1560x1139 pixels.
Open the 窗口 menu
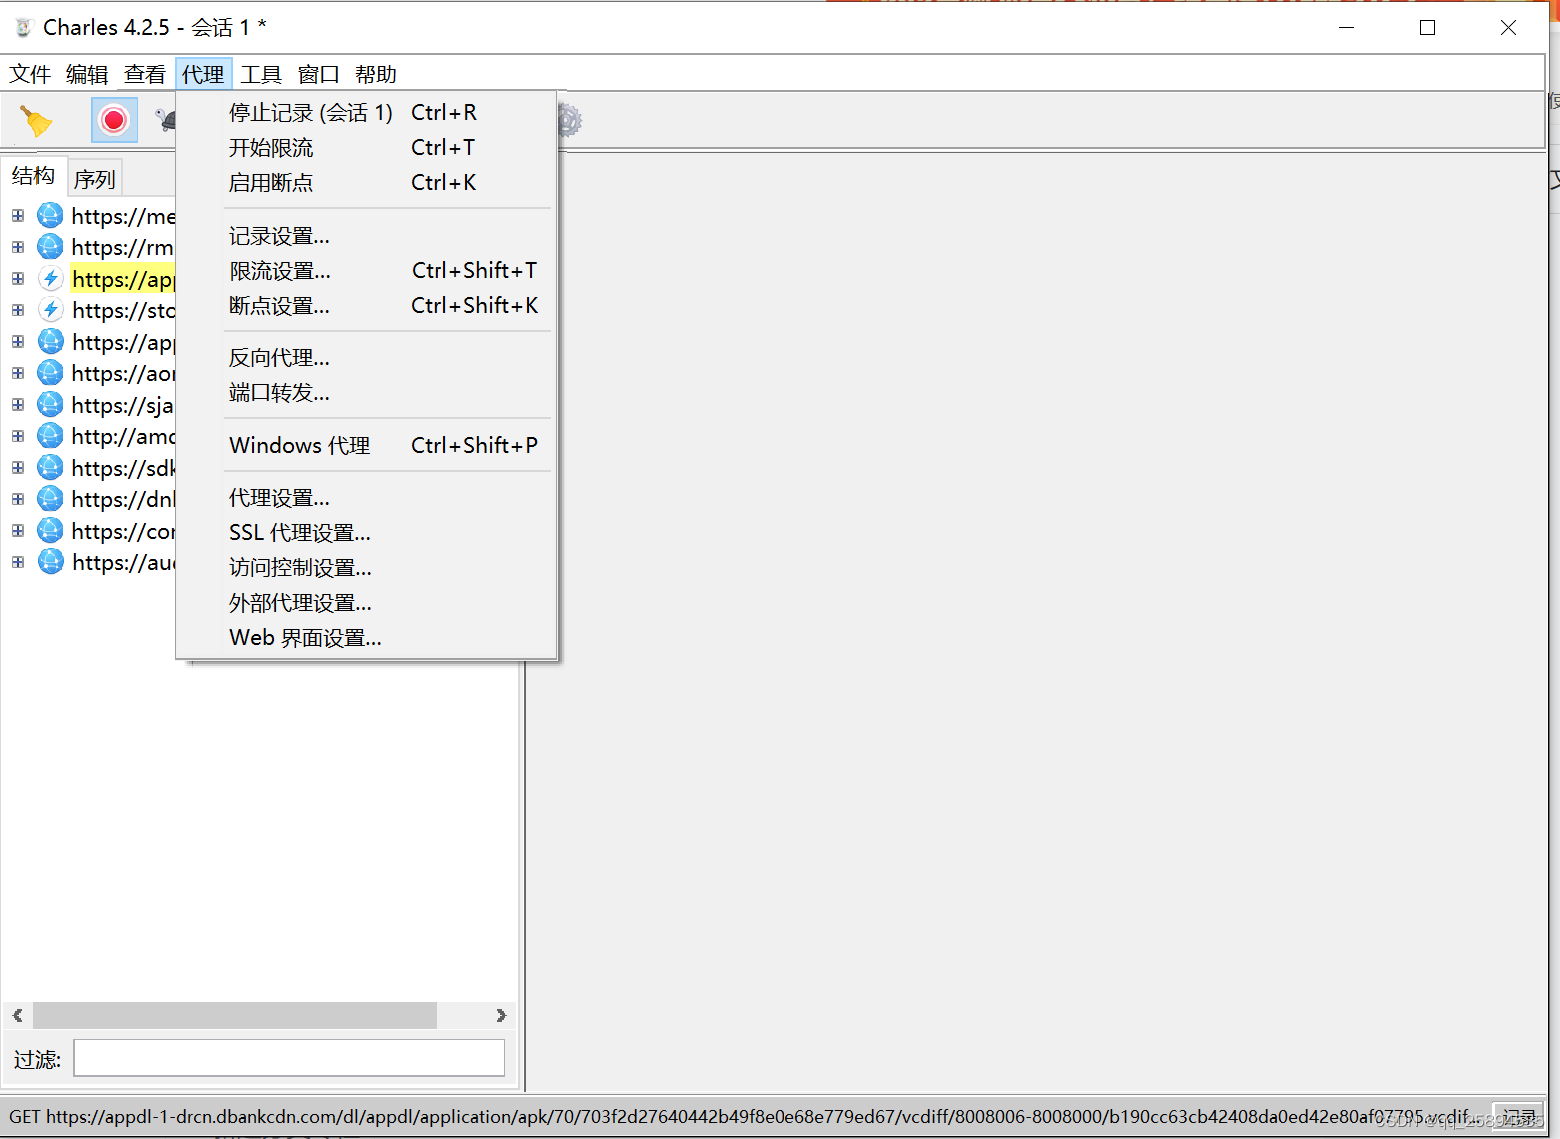coord(319,74)
